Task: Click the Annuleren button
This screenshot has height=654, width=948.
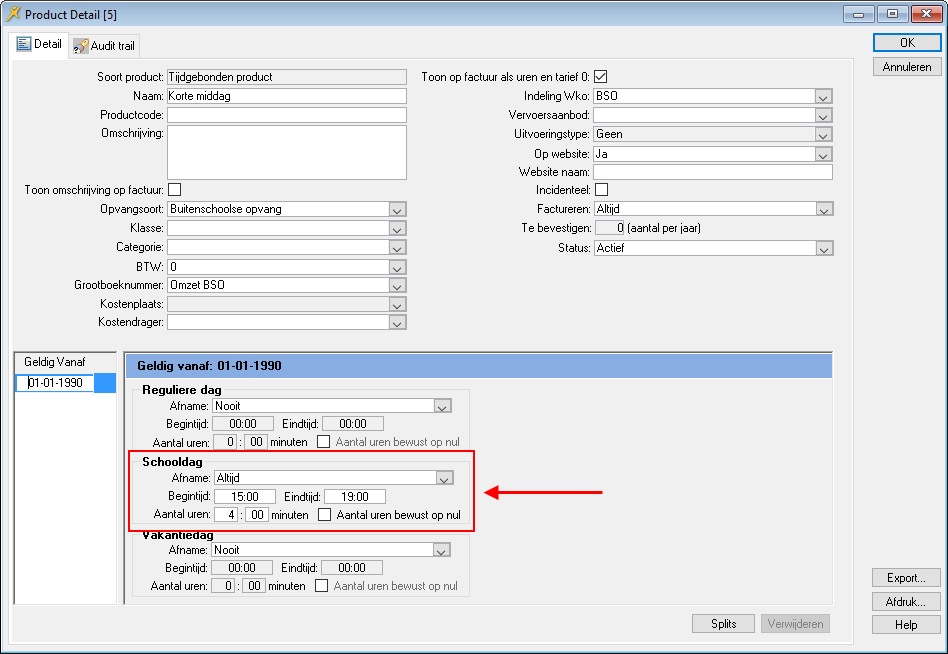Action: point(906,67)
